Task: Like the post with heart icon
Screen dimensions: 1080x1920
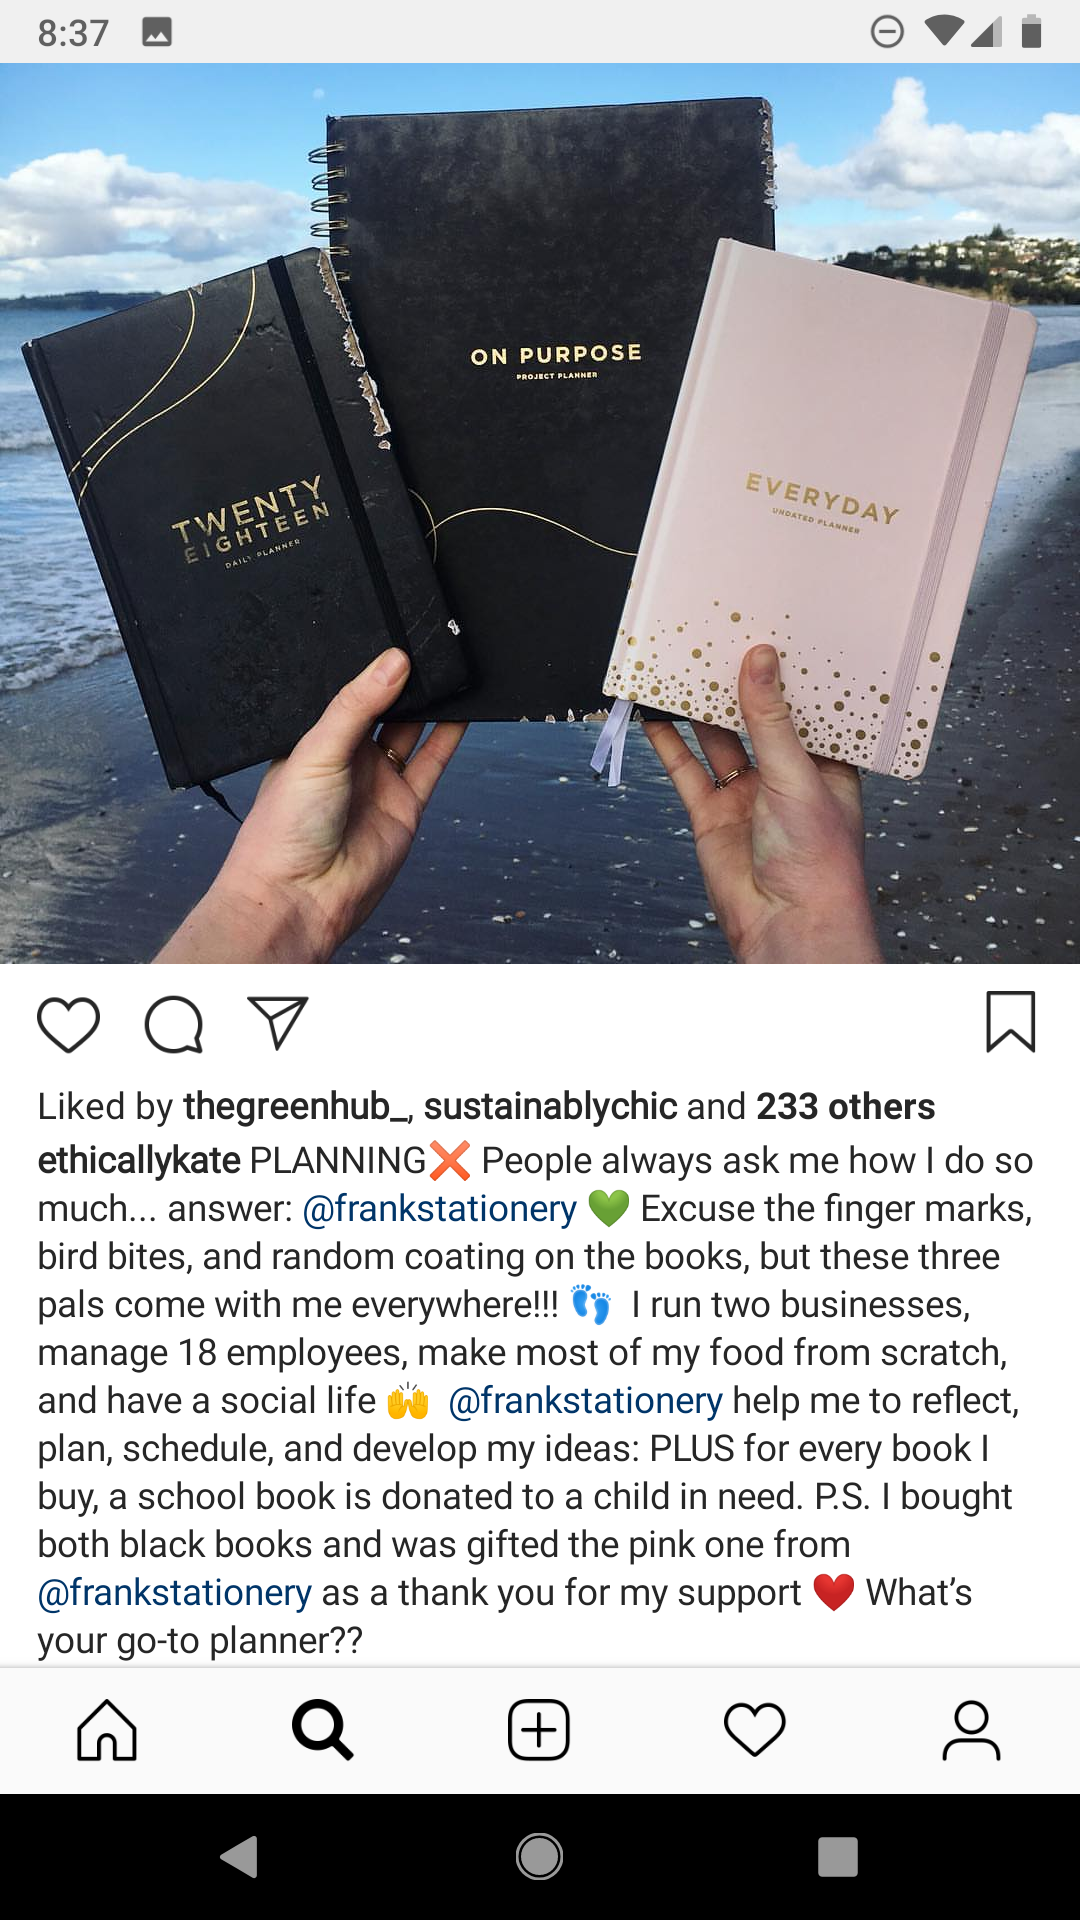Action: (68, 1024)
